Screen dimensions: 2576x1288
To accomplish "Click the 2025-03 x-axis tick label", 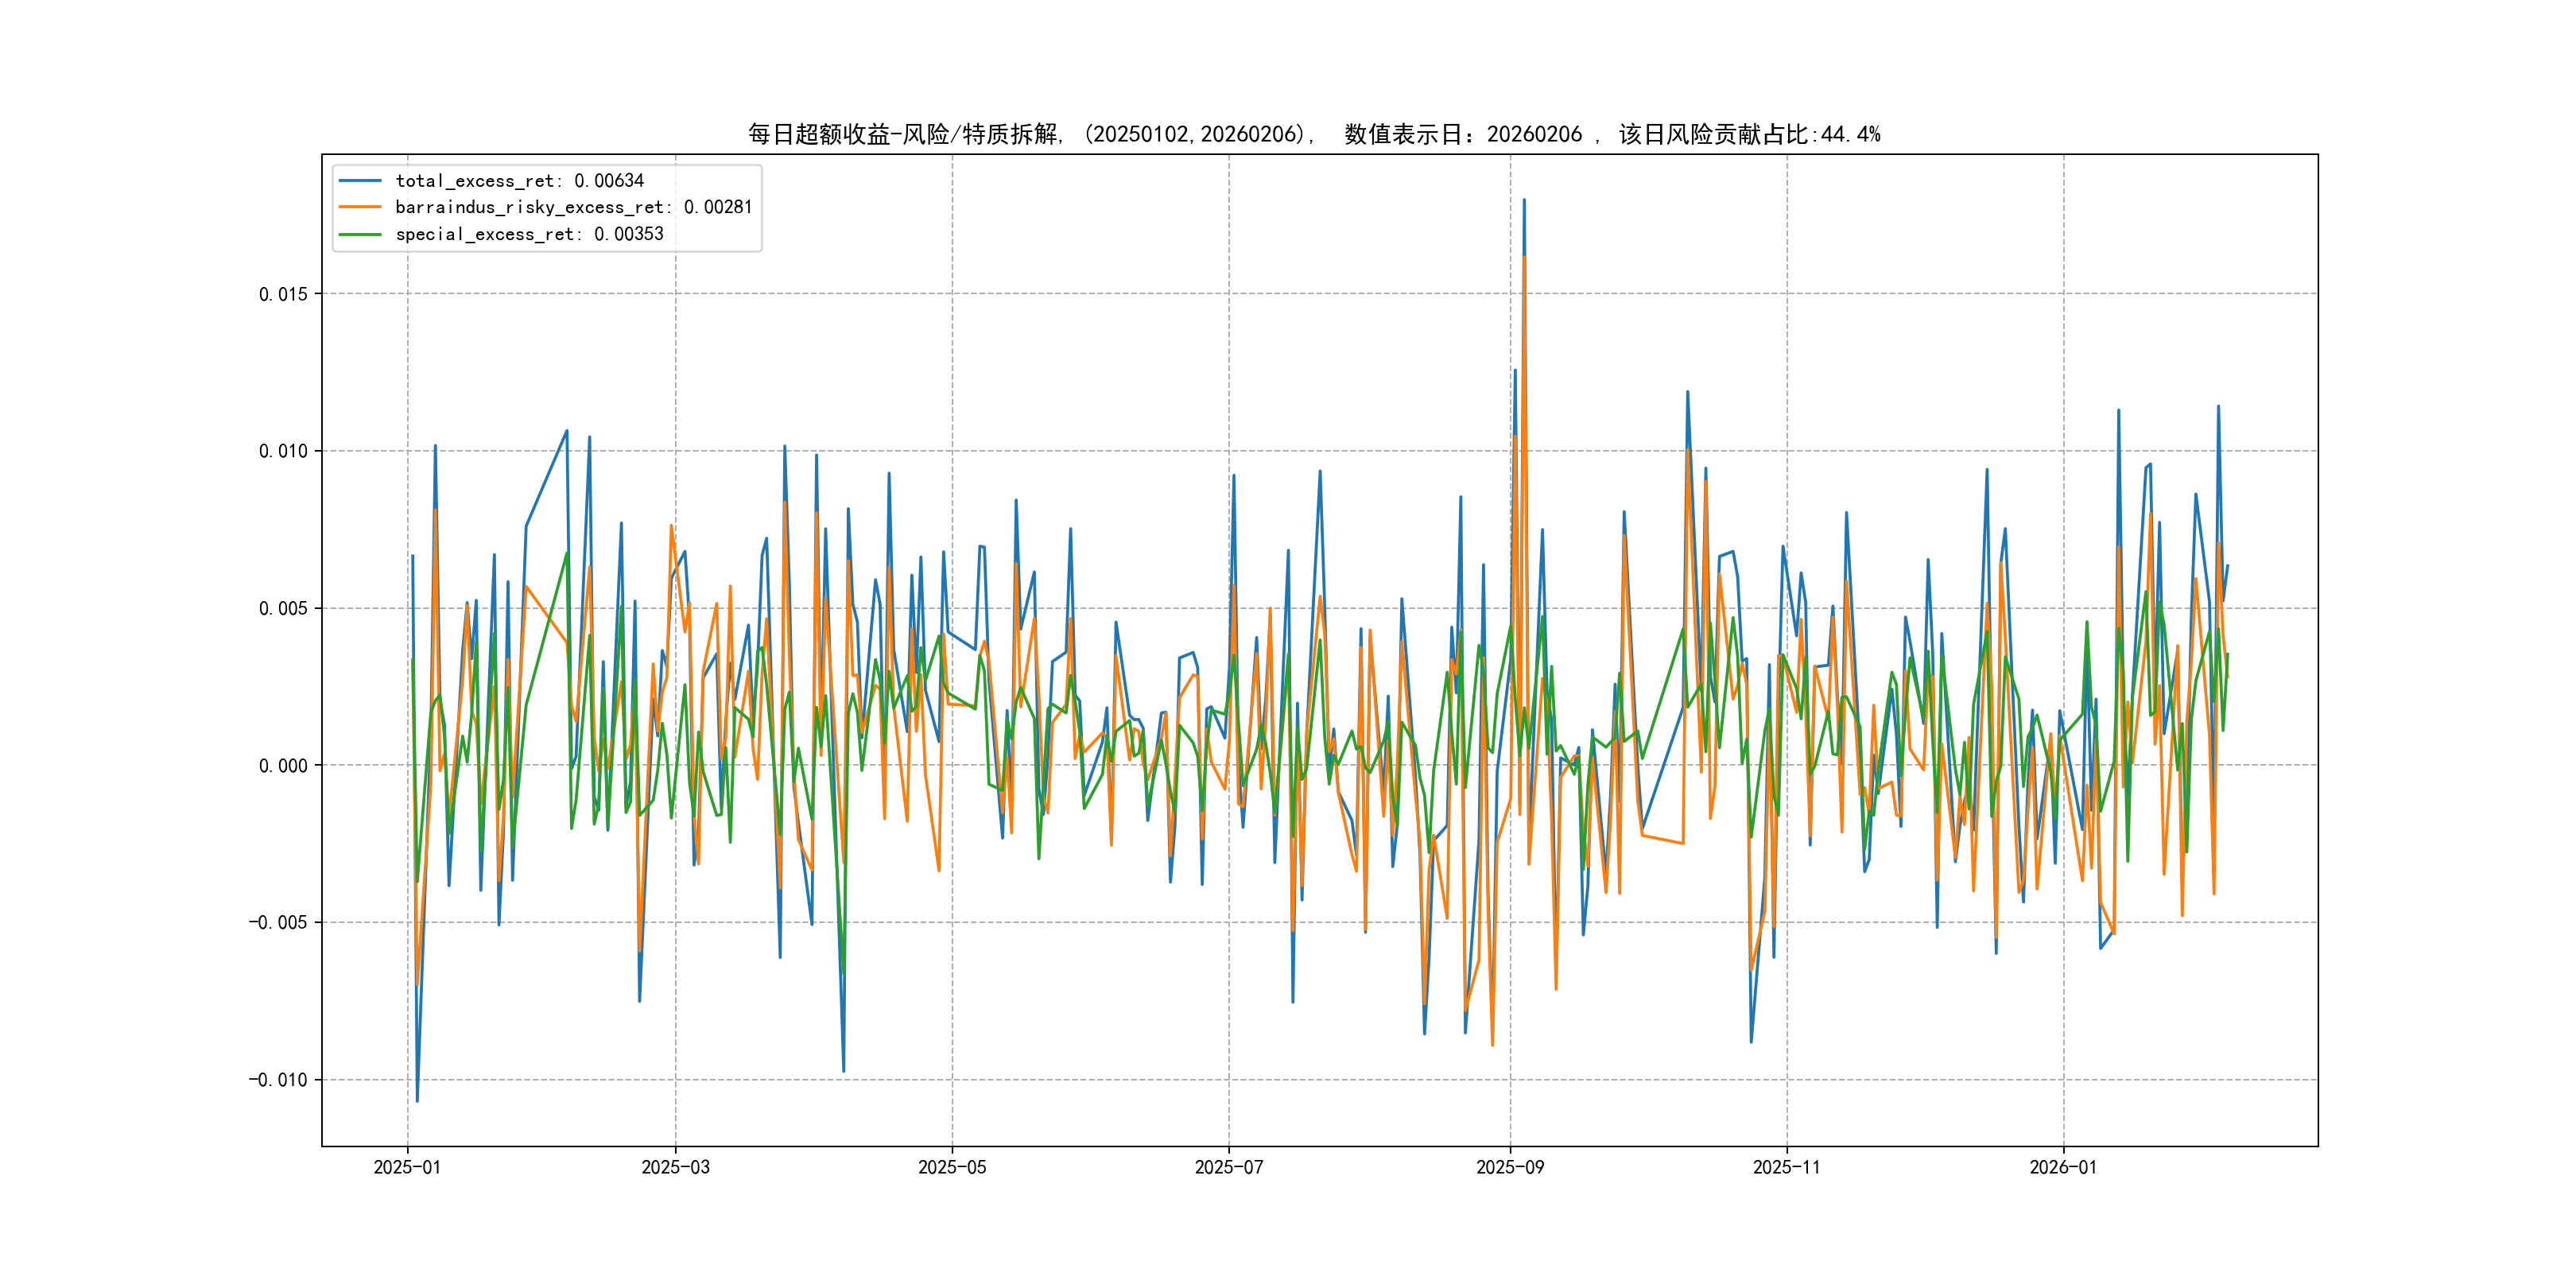I will (675, 1167).
